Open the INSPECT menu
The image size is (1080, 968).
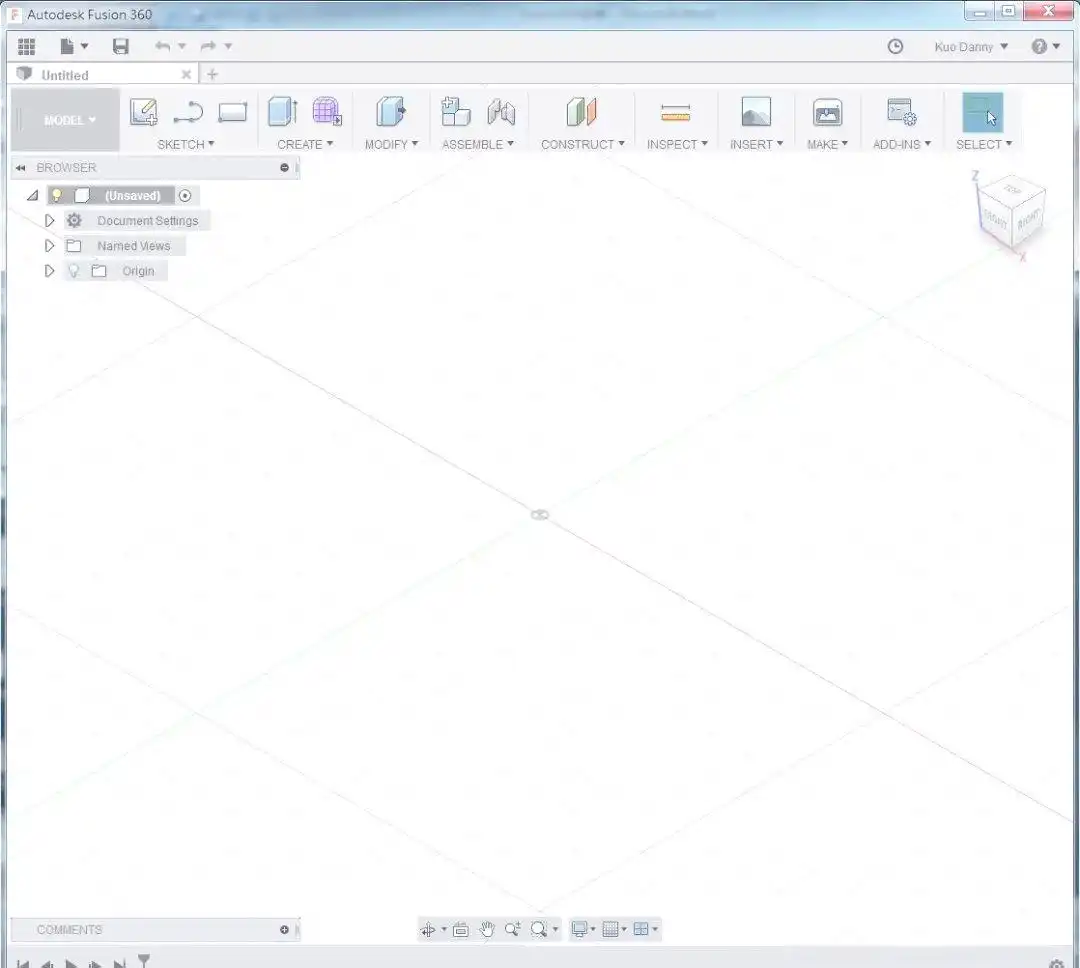coord(677,144)
